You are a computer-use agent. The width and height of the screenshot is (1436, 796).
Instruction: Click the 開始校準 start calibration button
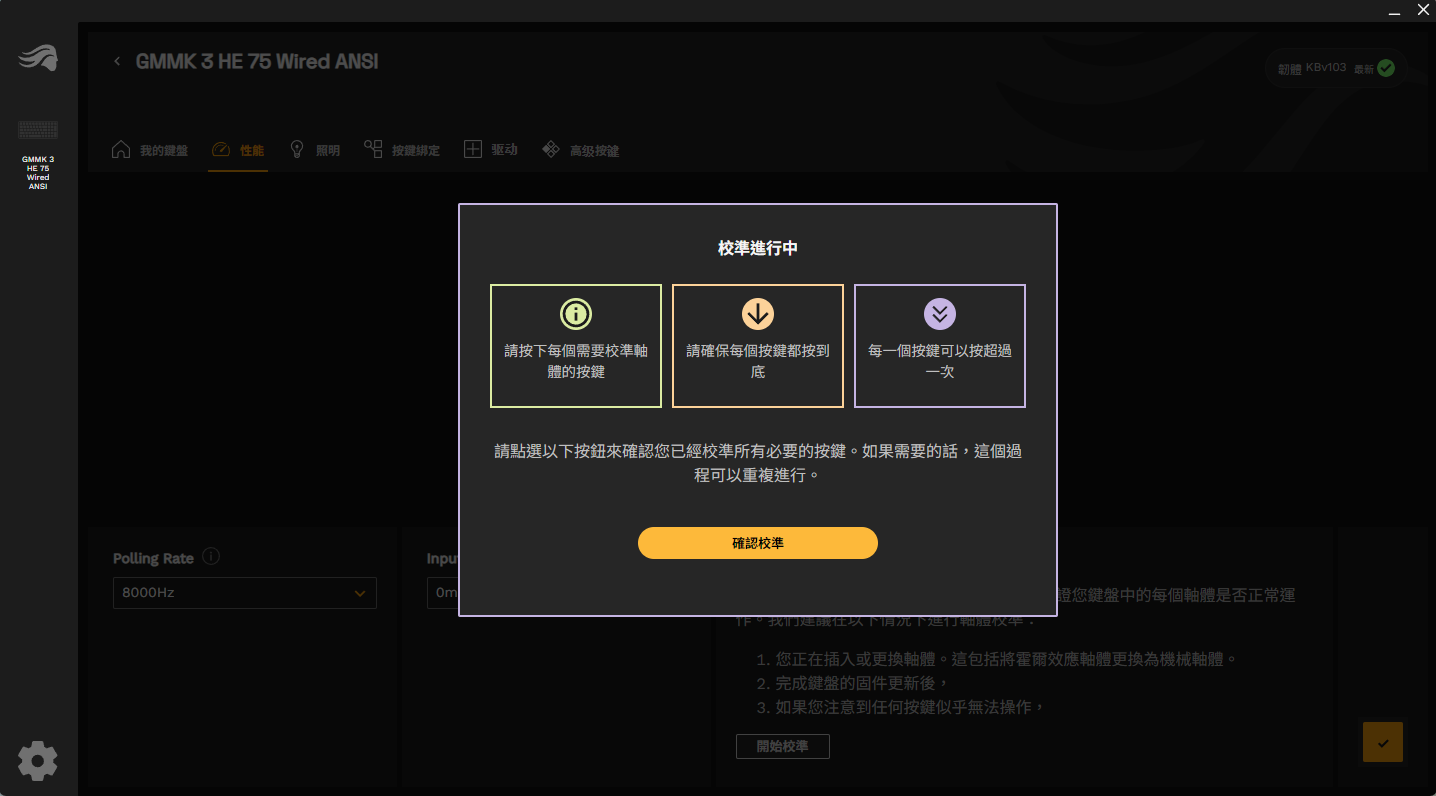point(782,746)
